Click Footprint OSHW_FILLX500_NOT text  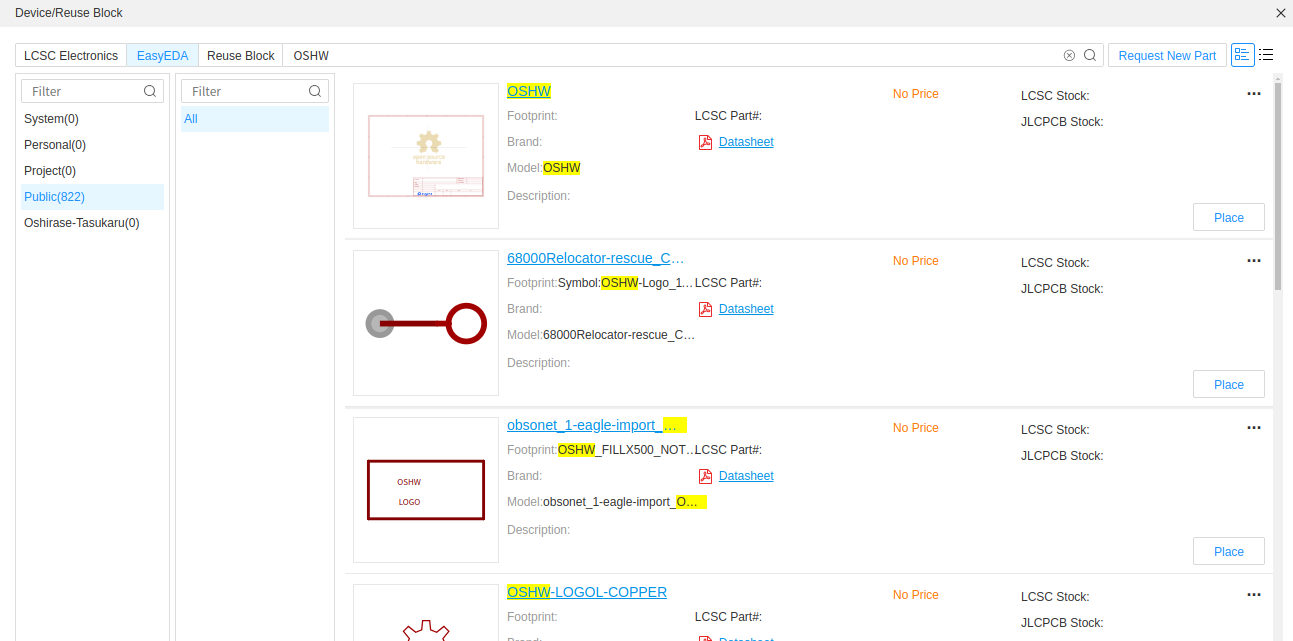click(601, 450)
